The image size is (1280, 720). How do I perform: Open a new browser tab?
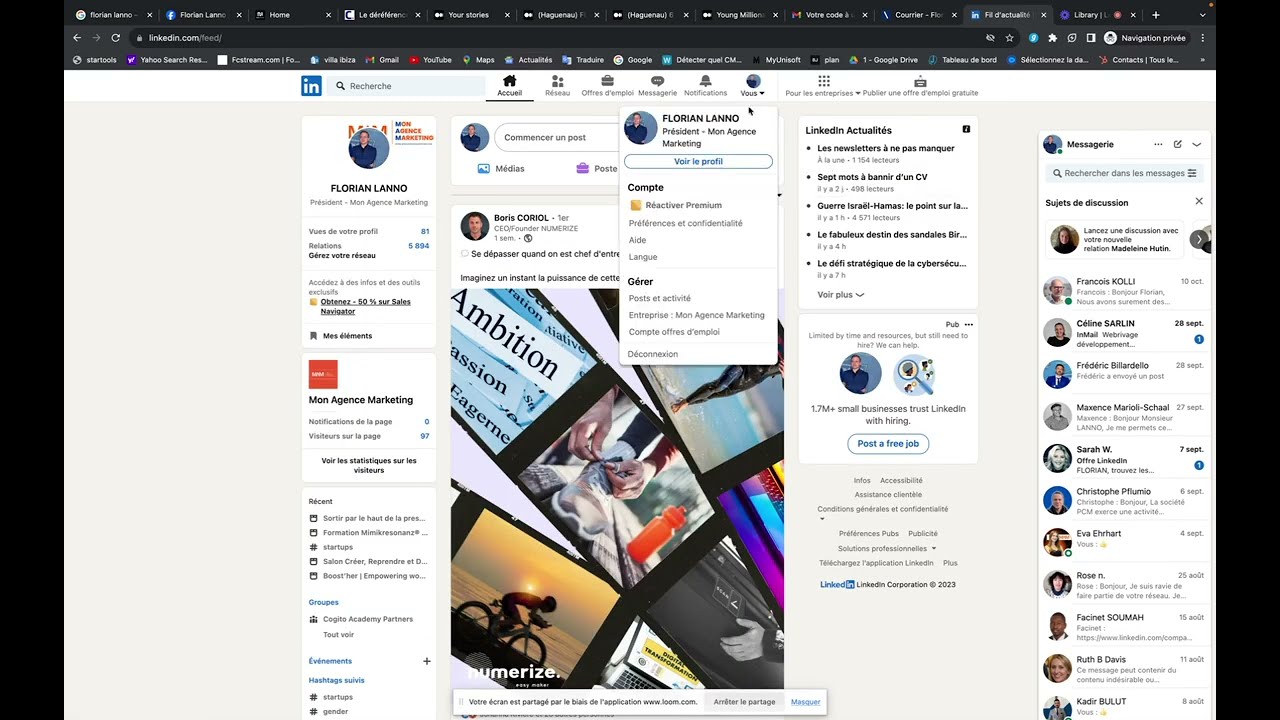tap(1156, 15)
